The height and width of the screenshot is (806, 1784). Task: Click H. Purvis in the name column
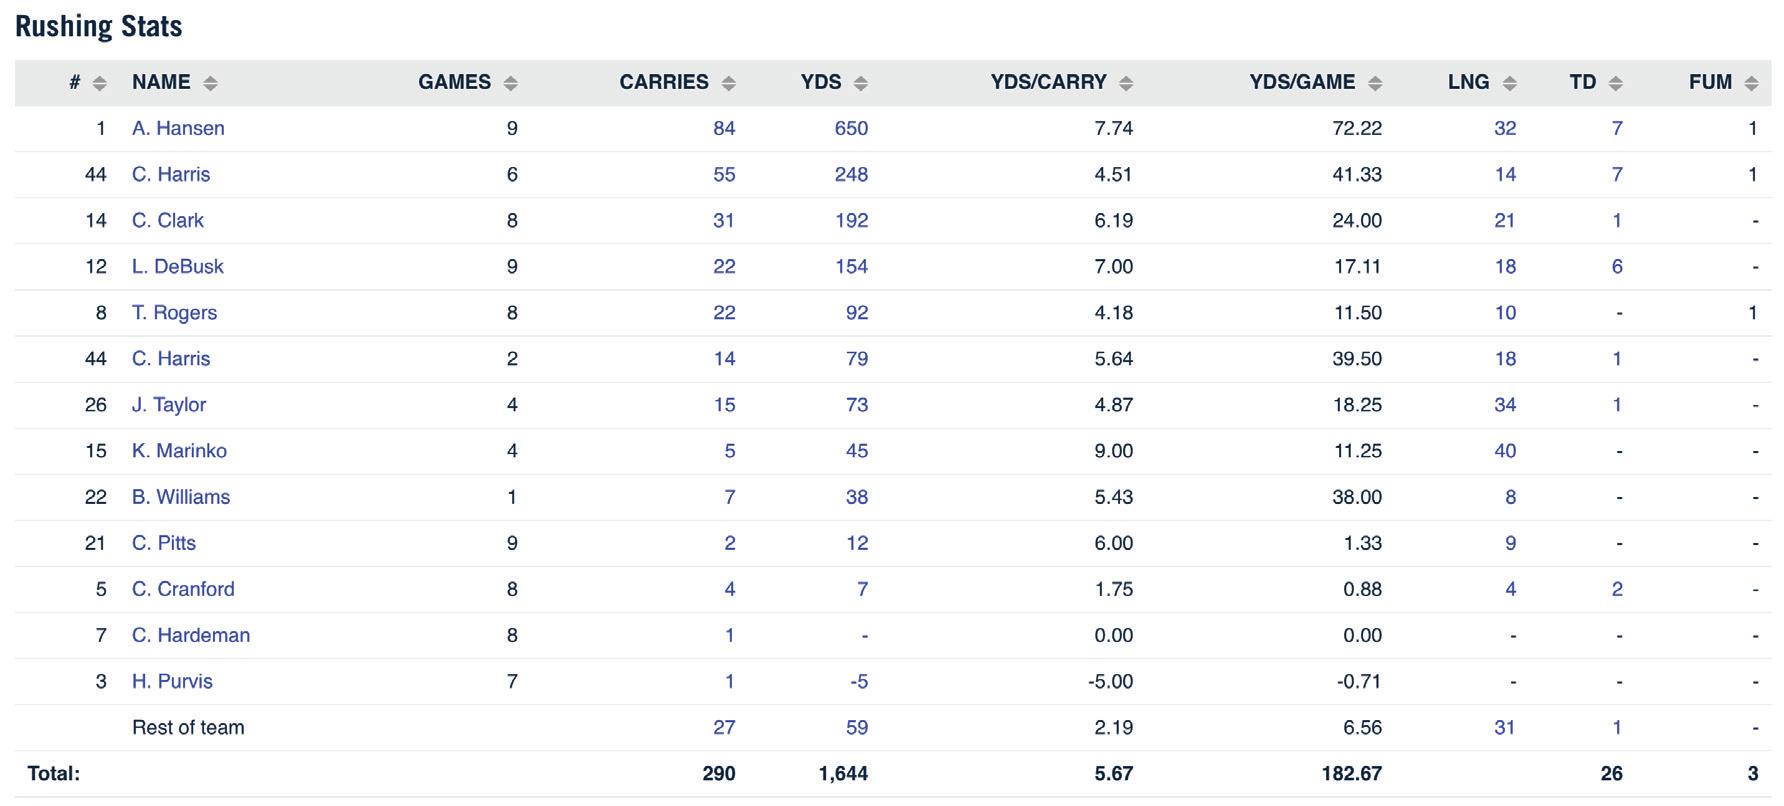pyautogui.click(x=172, y=681)
